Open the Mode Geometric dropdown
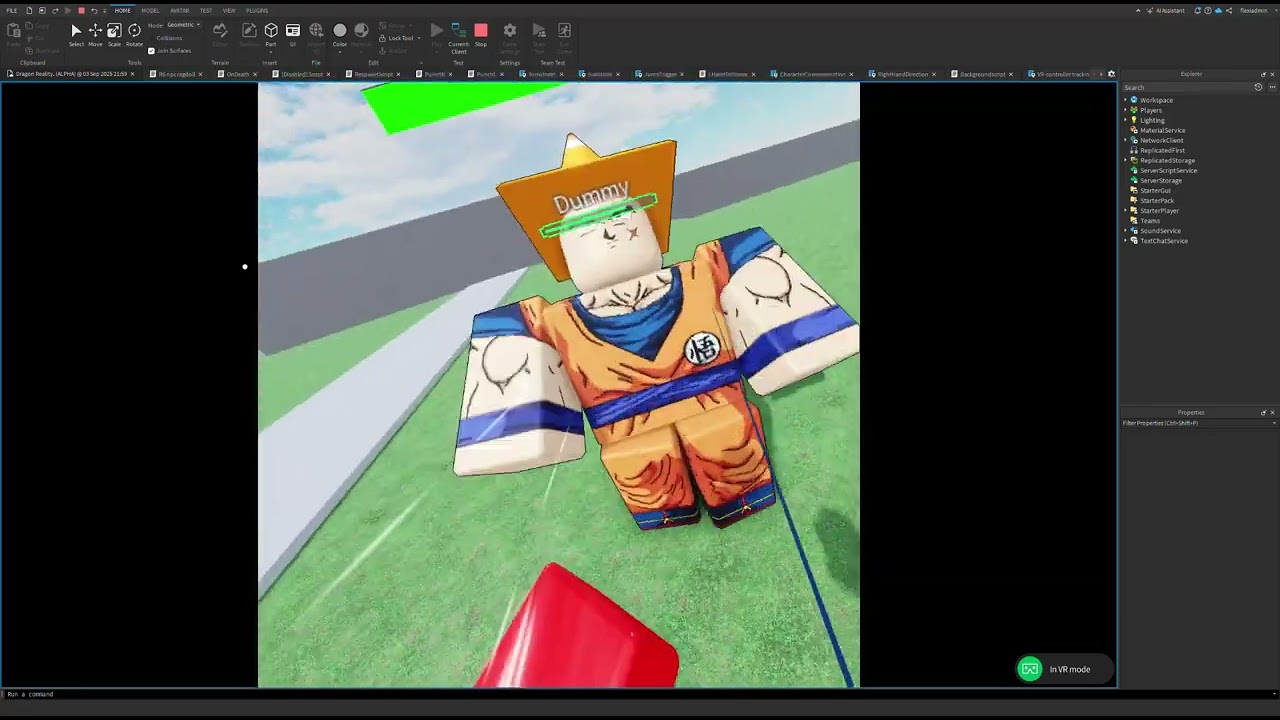 [182, 25]
